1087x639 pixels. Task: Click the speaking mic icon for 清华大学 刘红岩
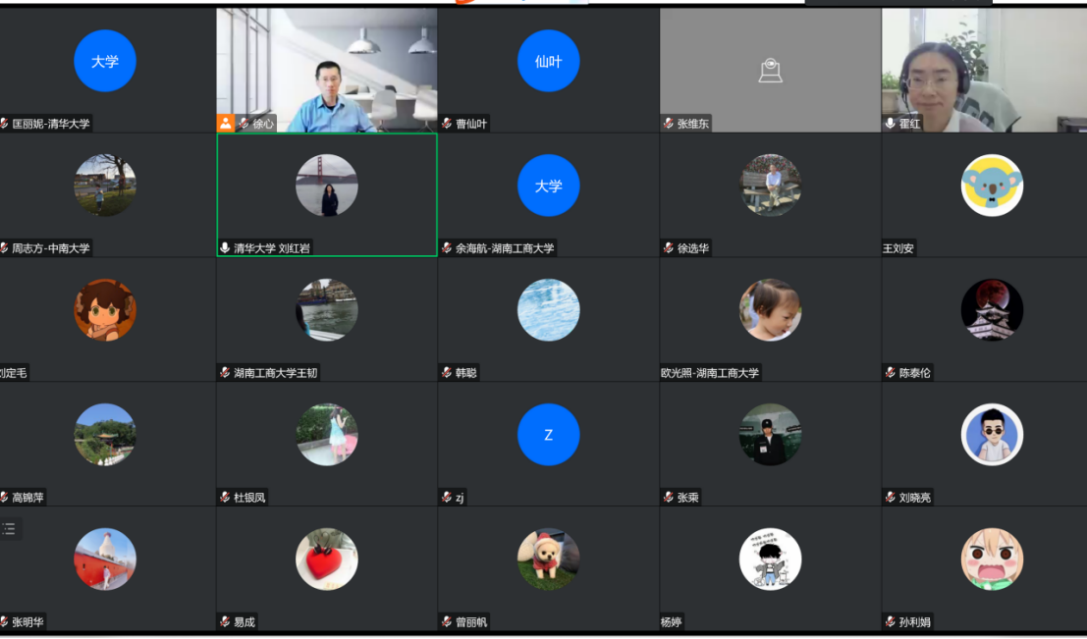[x=225, y=248]
